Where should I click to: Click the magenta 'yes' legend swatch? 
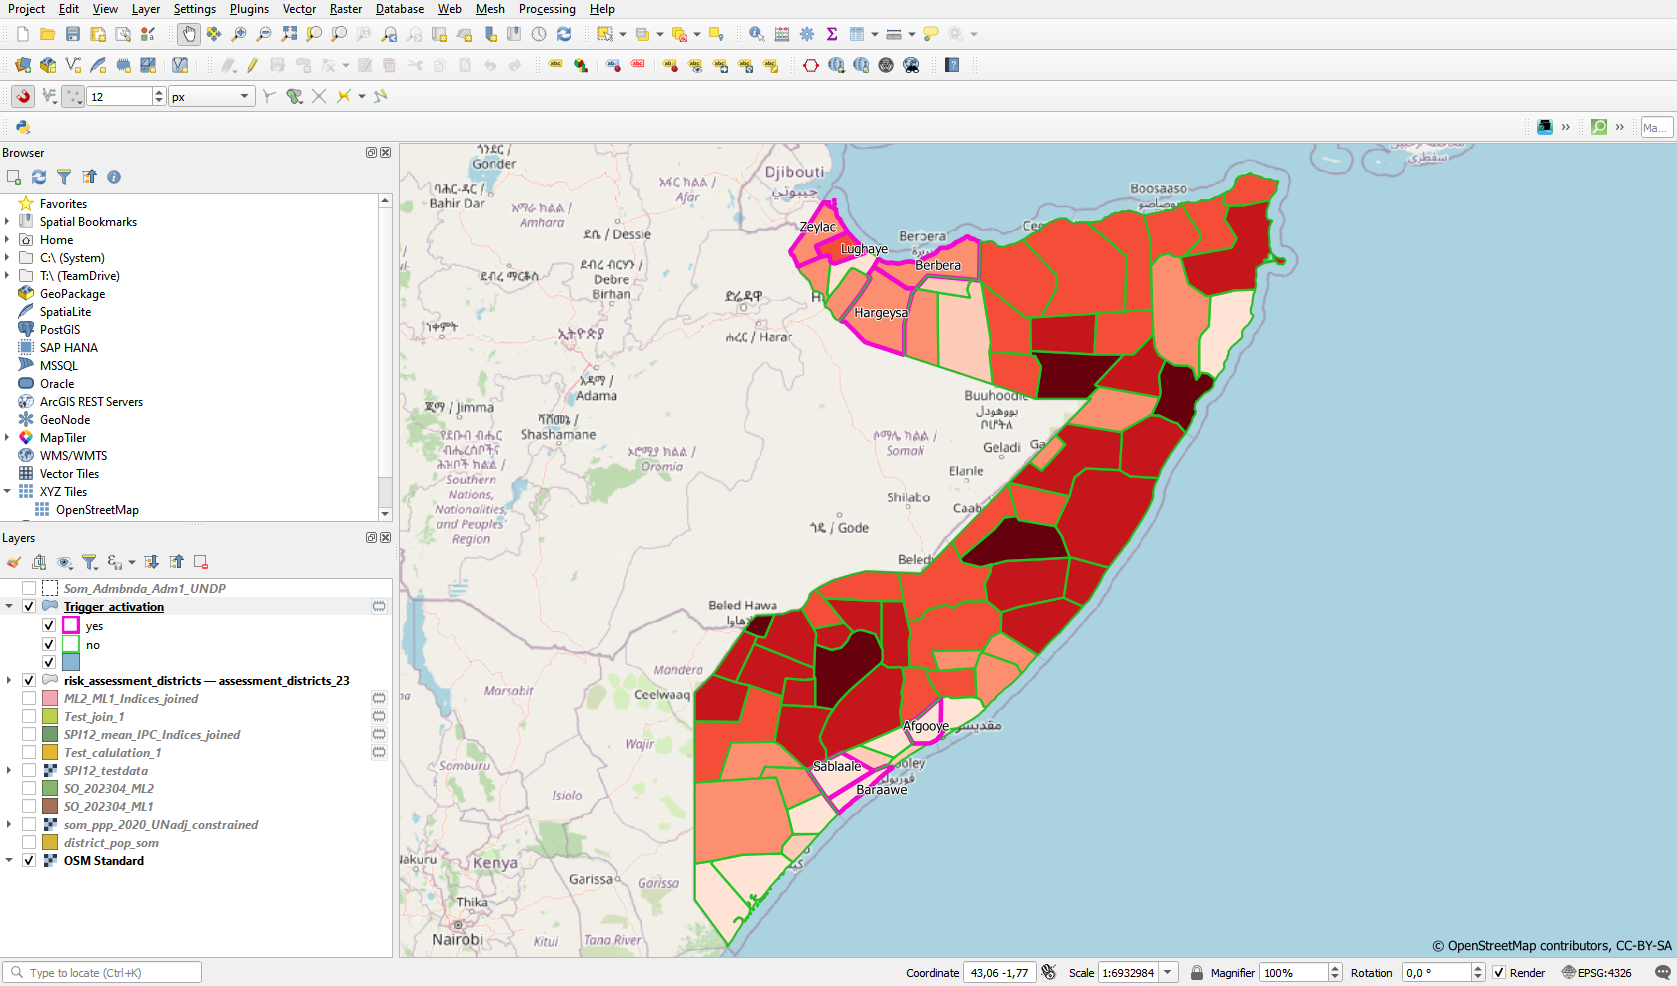71,625
